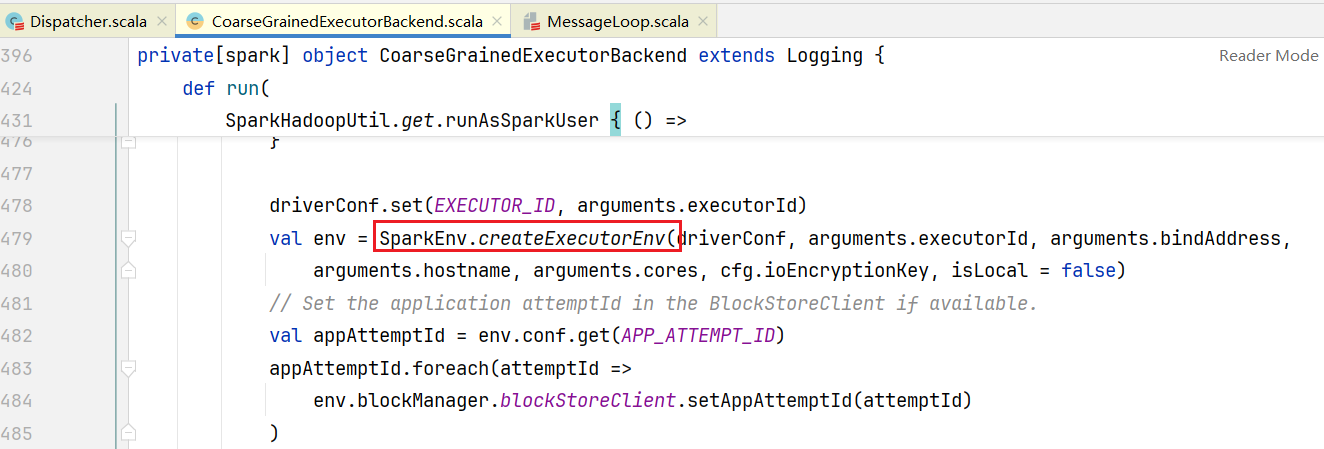Click line number 482 in gutter

coord(30,336)
